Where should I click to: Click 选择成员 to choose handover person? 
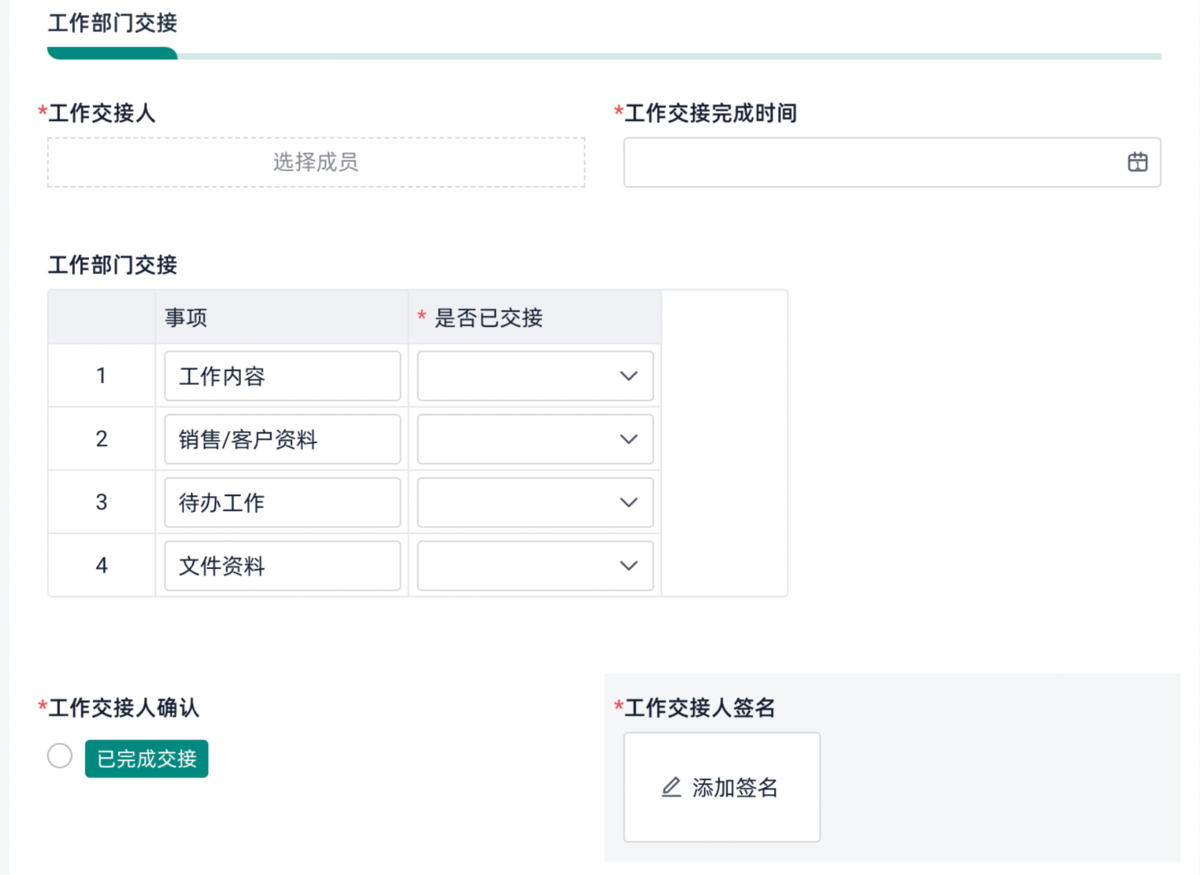(x=316, y=162)
